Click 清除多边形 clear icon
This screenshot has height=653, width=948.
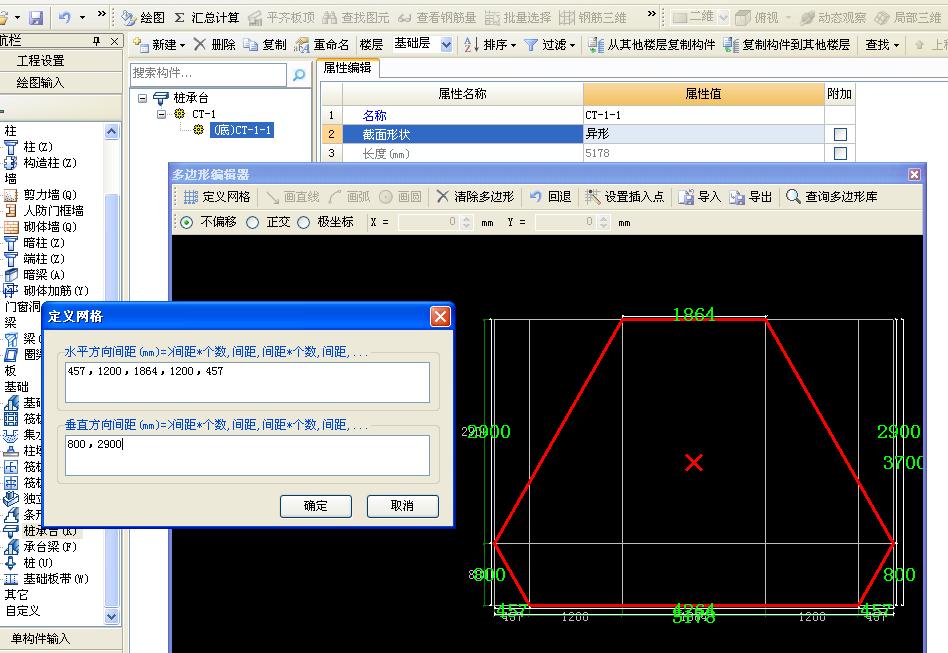pyautogui.click(x=443, y=197)
